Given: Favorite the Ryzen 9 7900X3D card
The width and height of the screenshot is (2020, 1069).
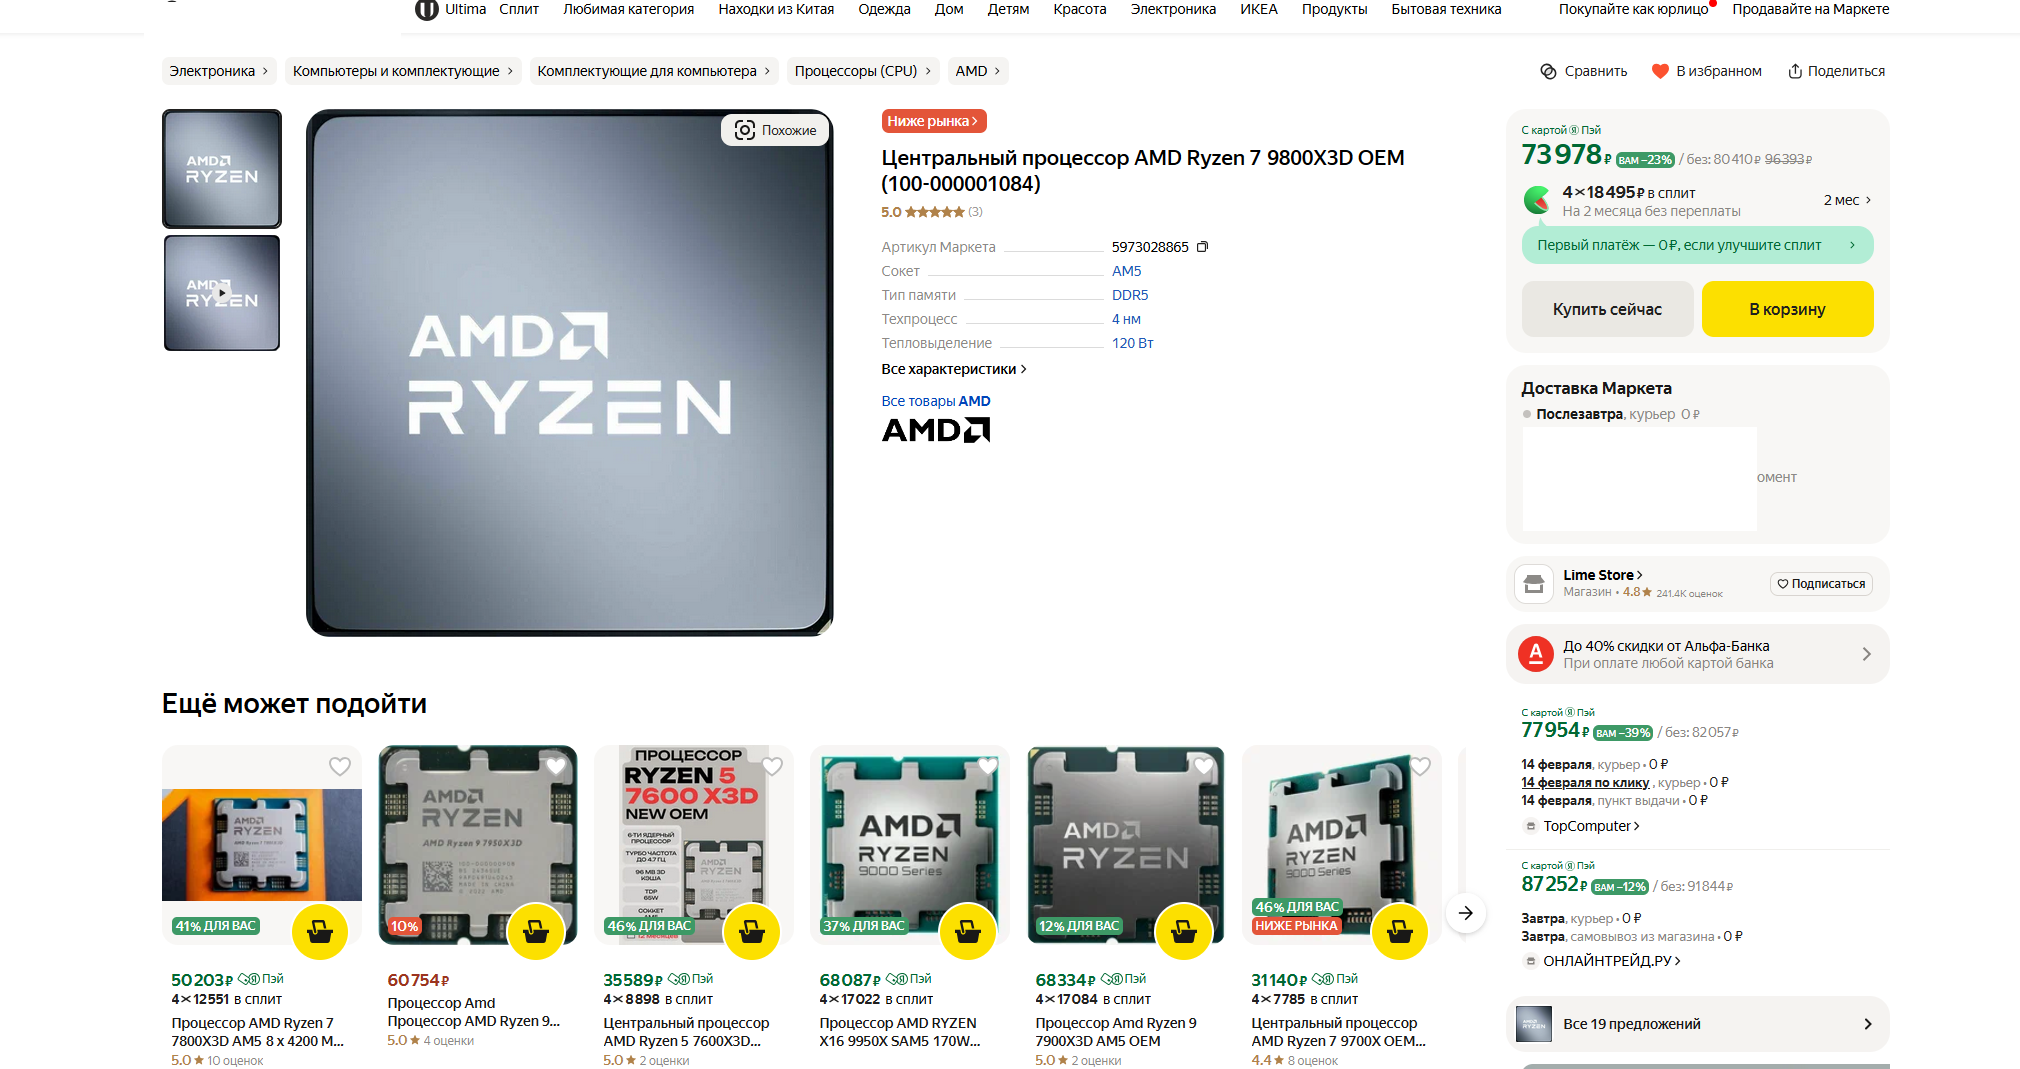Looking at the screenshot, I should coord(1204,766).
